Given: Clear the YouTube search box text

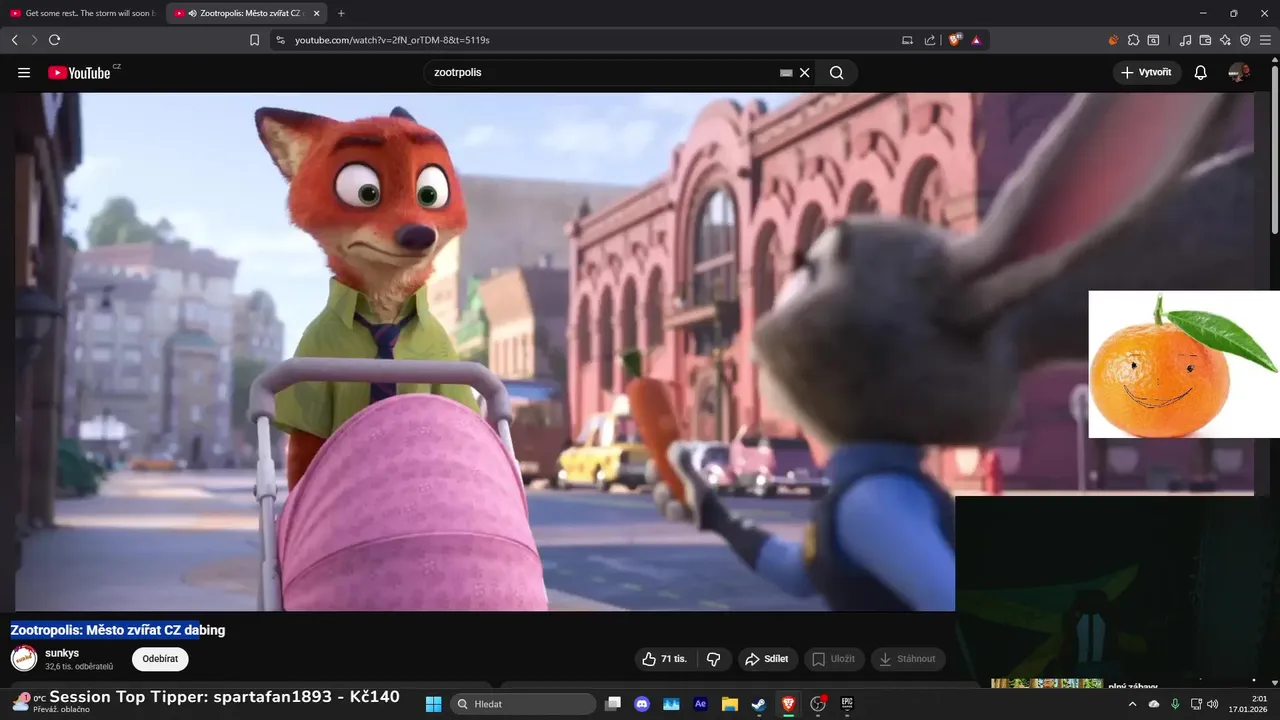Looking at the screenshot, I should click(x=805, y=73).
